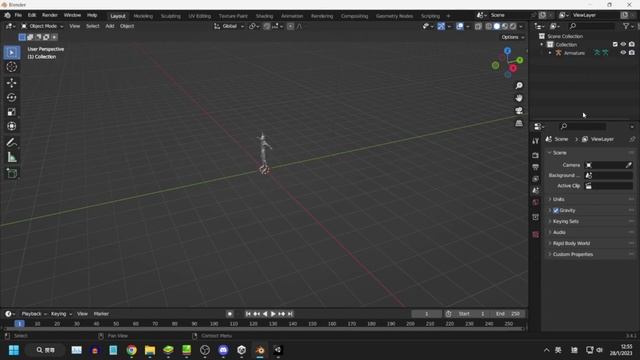Screen dimensions: 640x360
Task: Click the pan hand viewport button
Action: click(519, 98)
